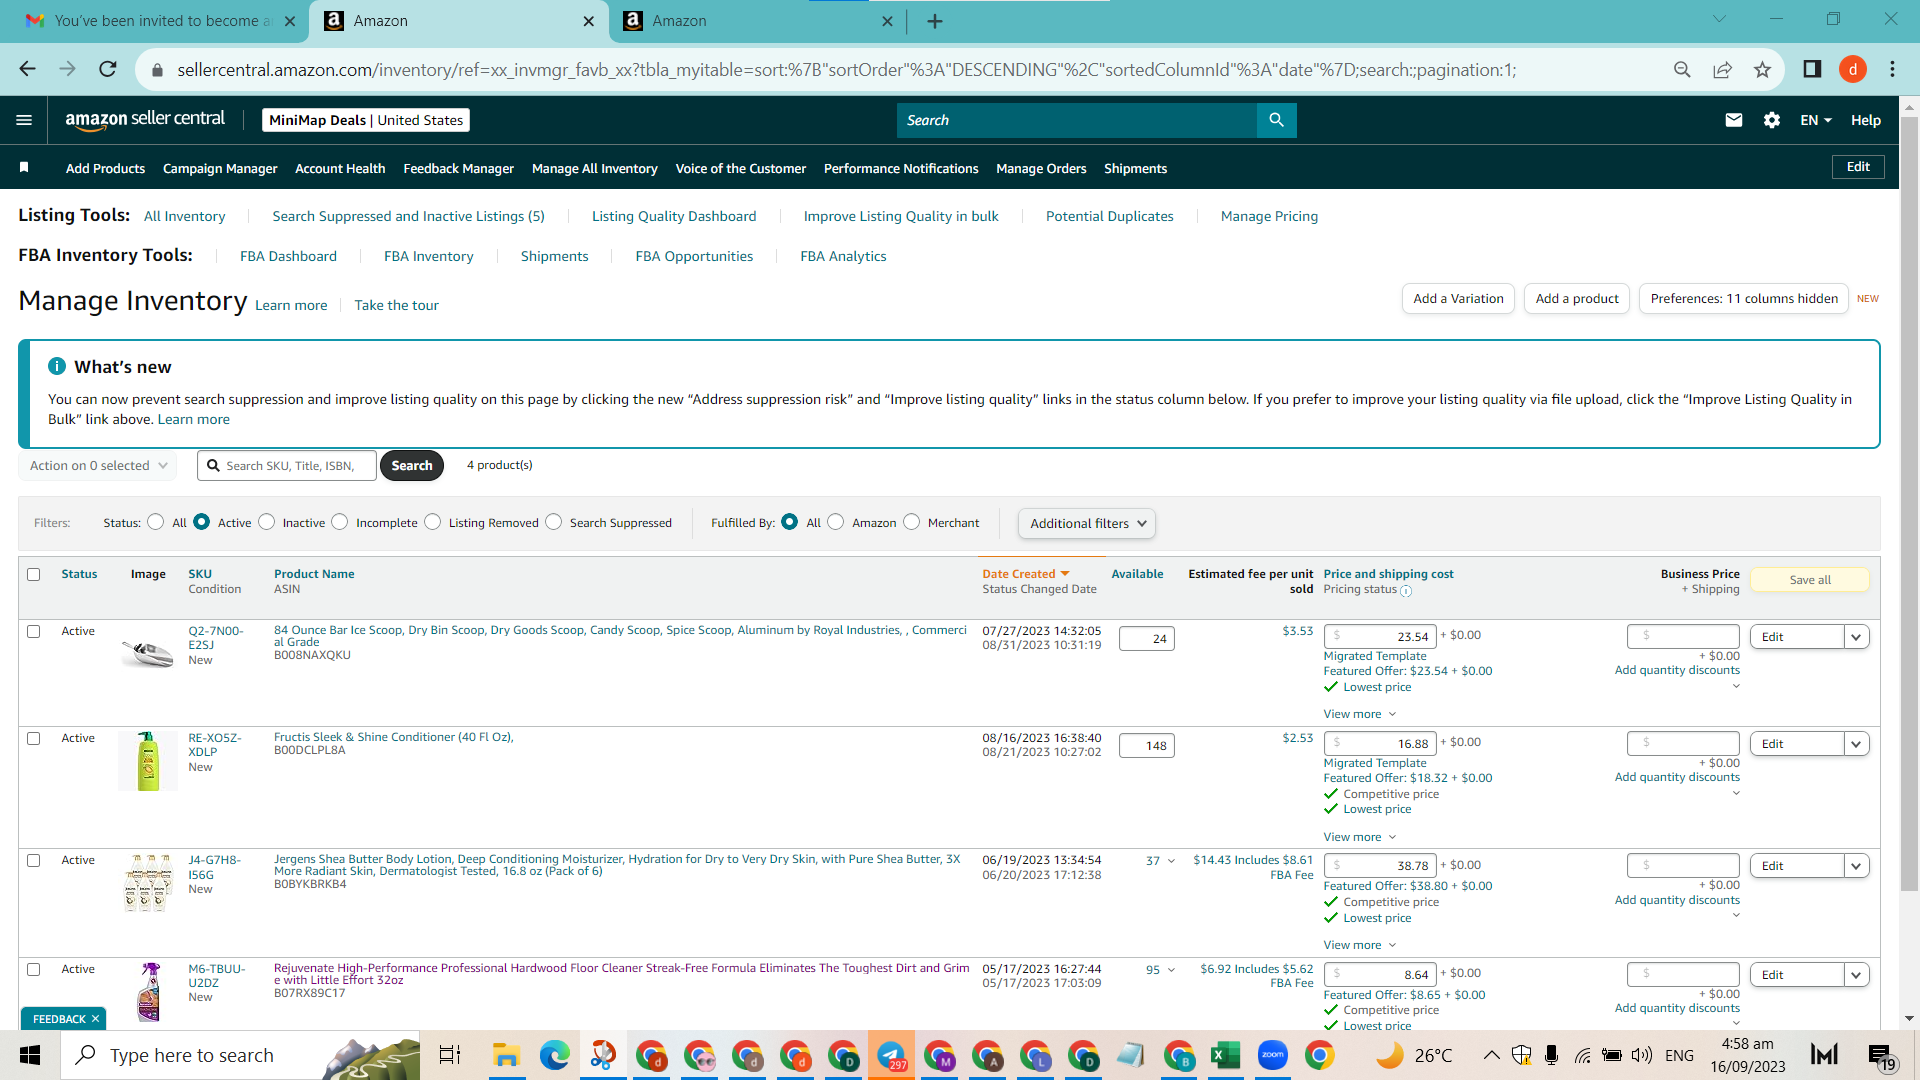The image size is (1920, 1080).
Task: Click the Add a product button
Action: [1577, 298]
